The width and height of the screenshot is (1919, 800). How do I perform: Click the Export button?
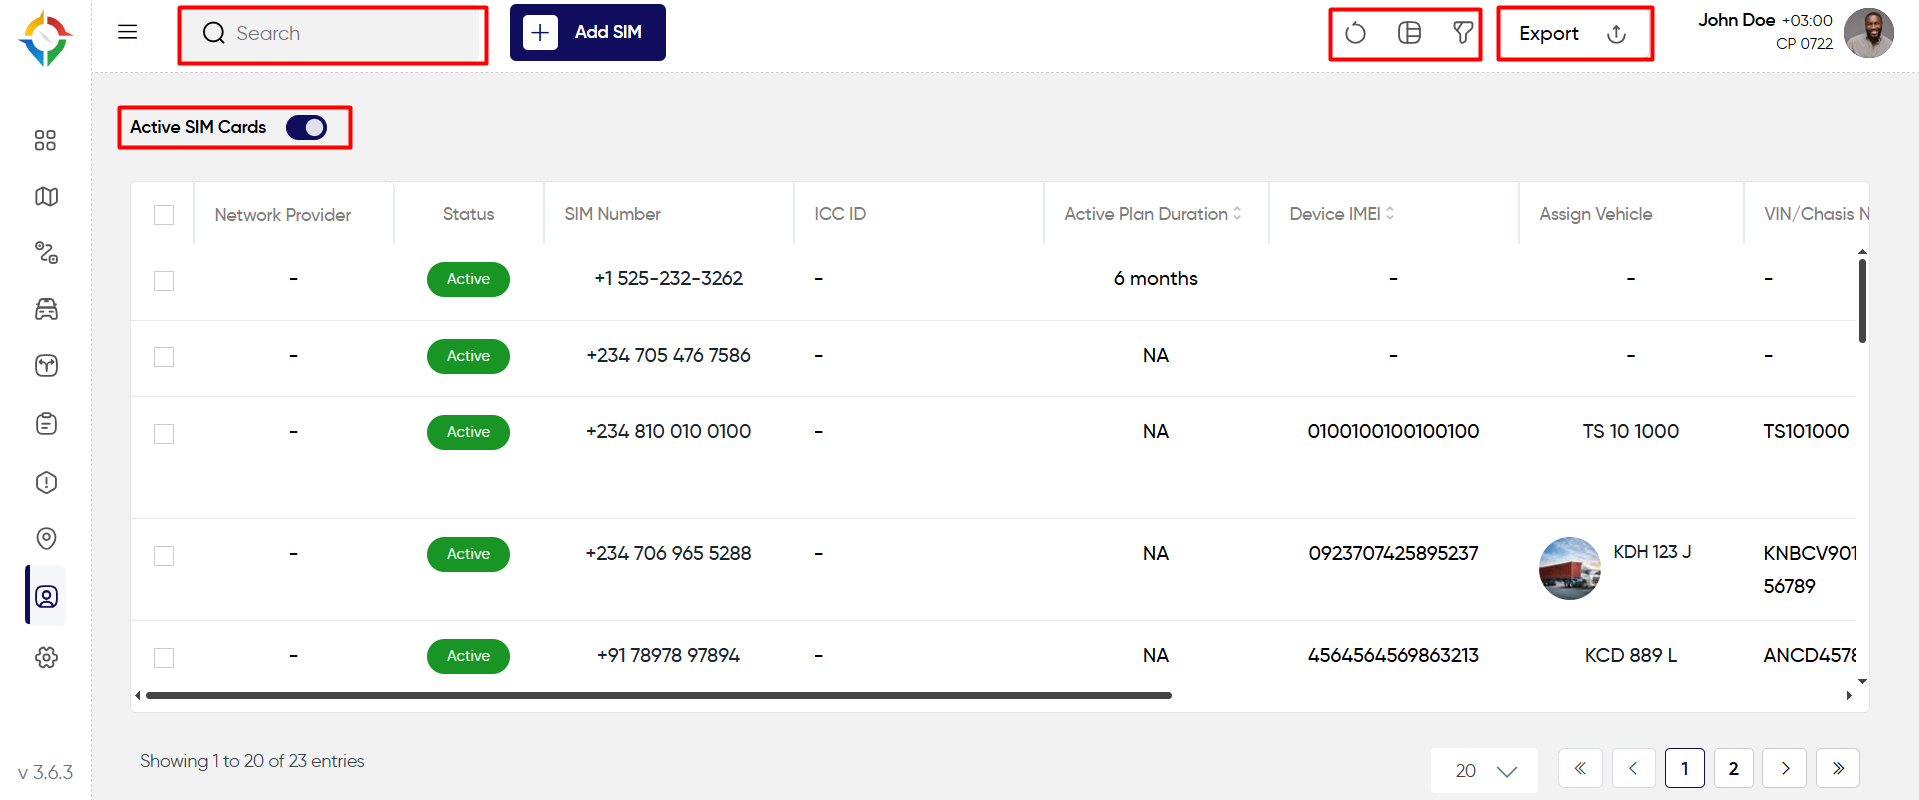tap(1574, 34)
